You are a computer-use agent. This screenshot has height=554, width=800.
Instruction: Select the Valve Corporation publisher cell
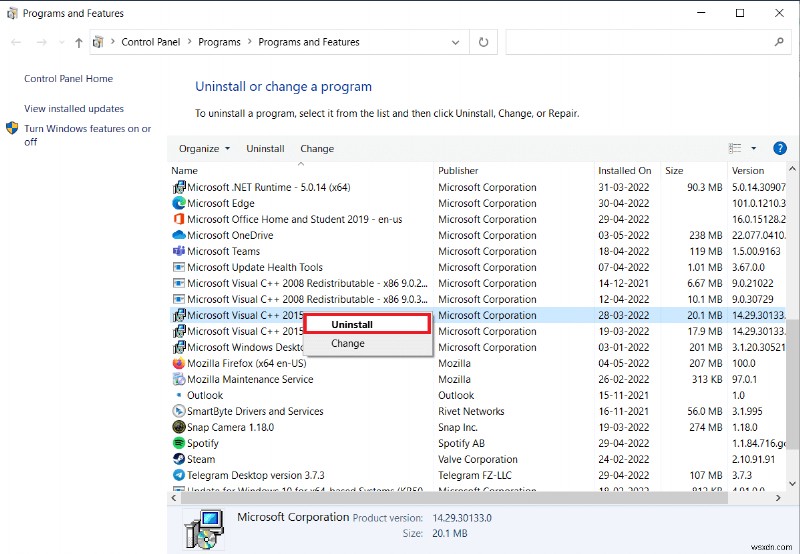(x=478, y=459)
